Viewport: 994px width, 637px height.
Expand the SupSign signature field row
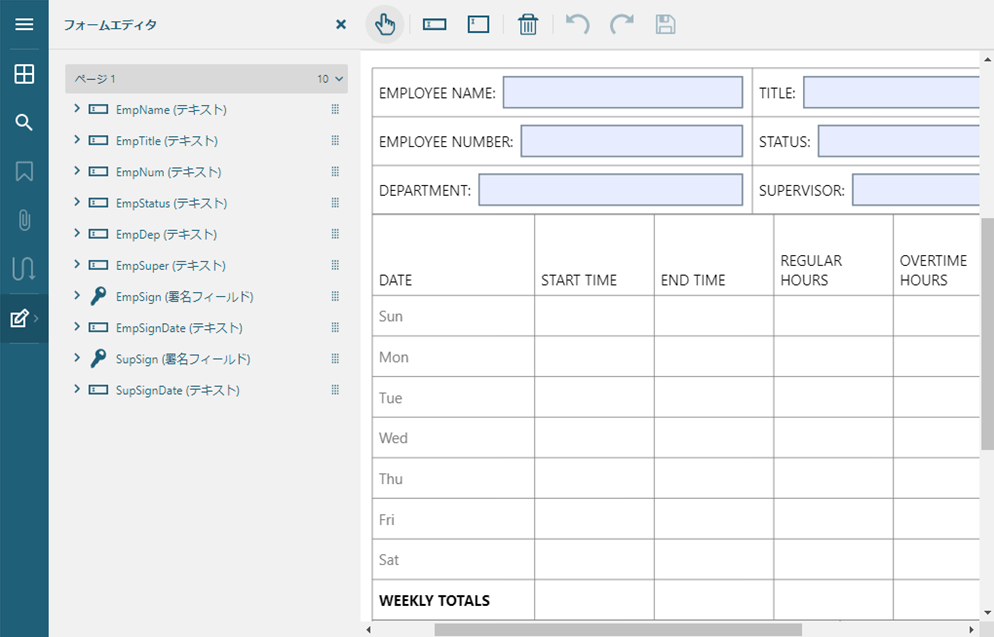(x=77, y=358)
